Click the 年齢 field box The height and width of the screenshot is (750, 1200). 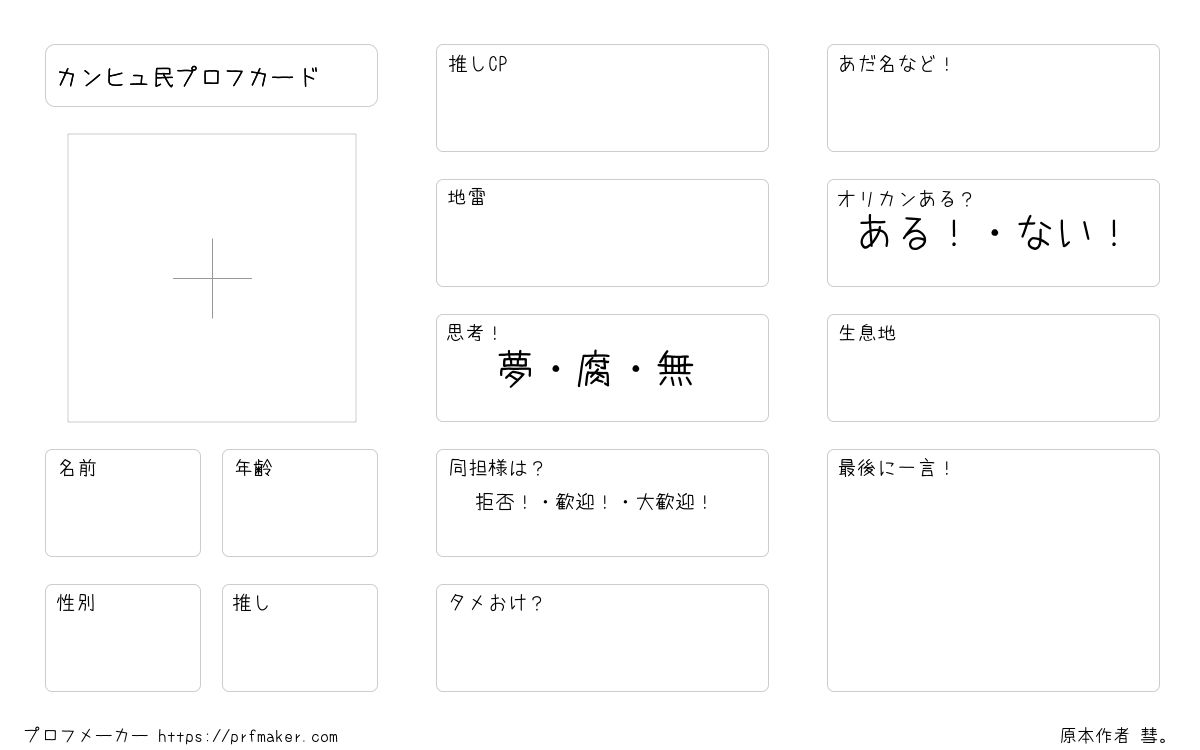point(300,503)
